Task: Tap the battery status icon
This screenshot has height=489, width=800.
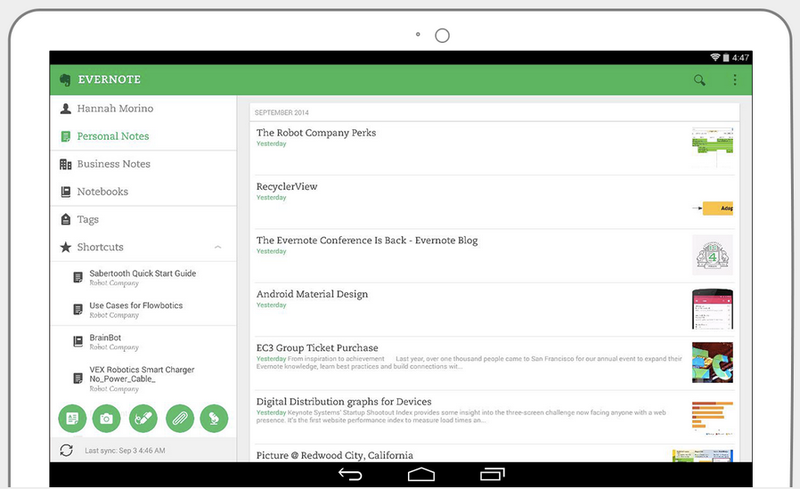Action: click(x=726, y=58)
